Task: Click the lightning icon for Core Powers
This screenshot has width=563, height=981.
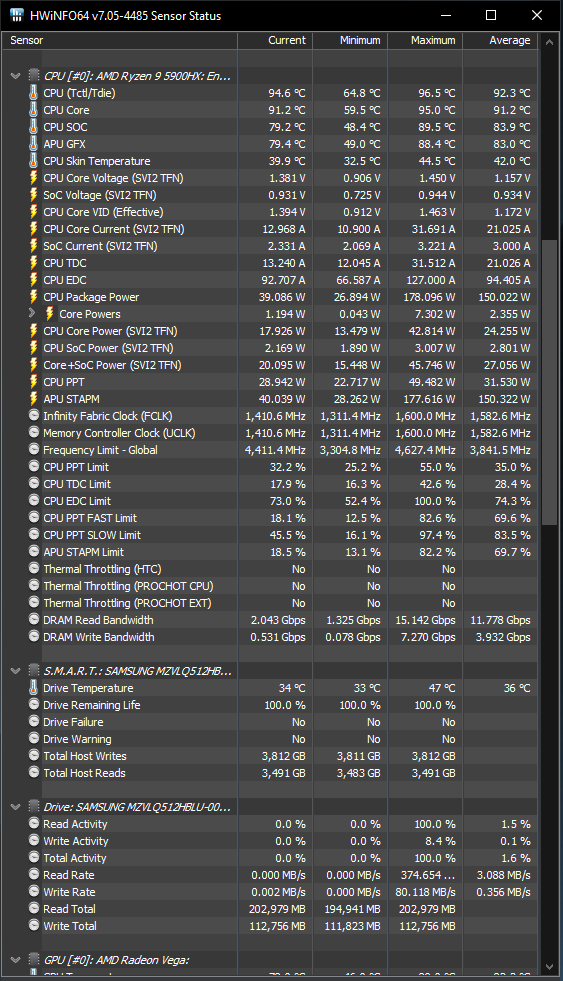Action: [x=49, y=313]
